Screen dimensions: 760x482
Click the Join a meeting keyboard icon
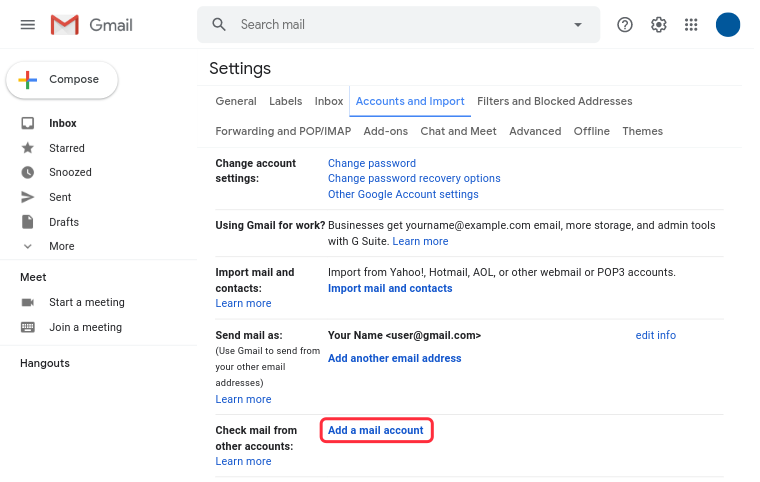point(28,327)
